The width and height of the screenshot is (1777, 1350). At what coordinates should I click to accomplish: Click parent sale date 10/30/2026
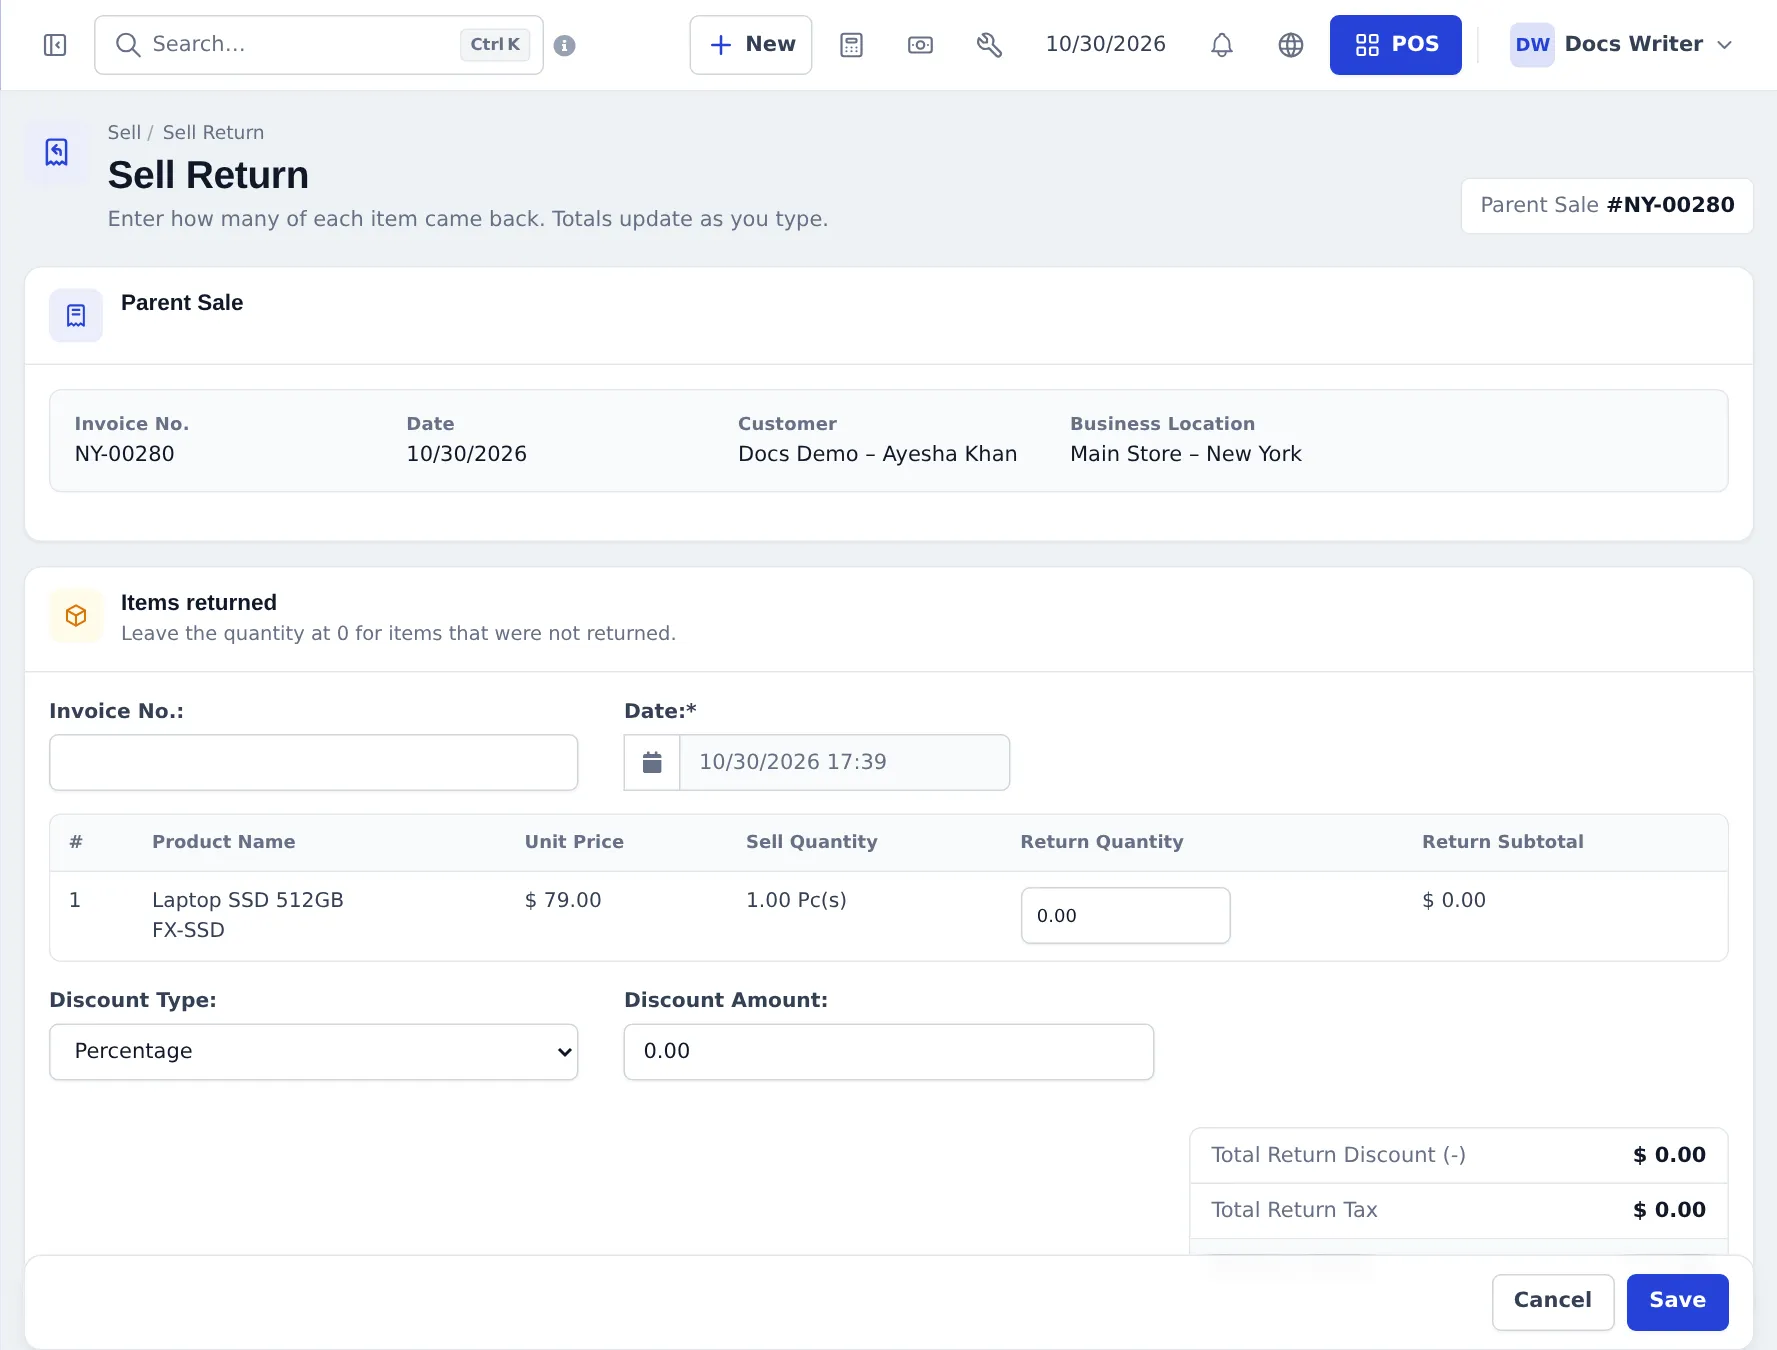click(466, 455)
